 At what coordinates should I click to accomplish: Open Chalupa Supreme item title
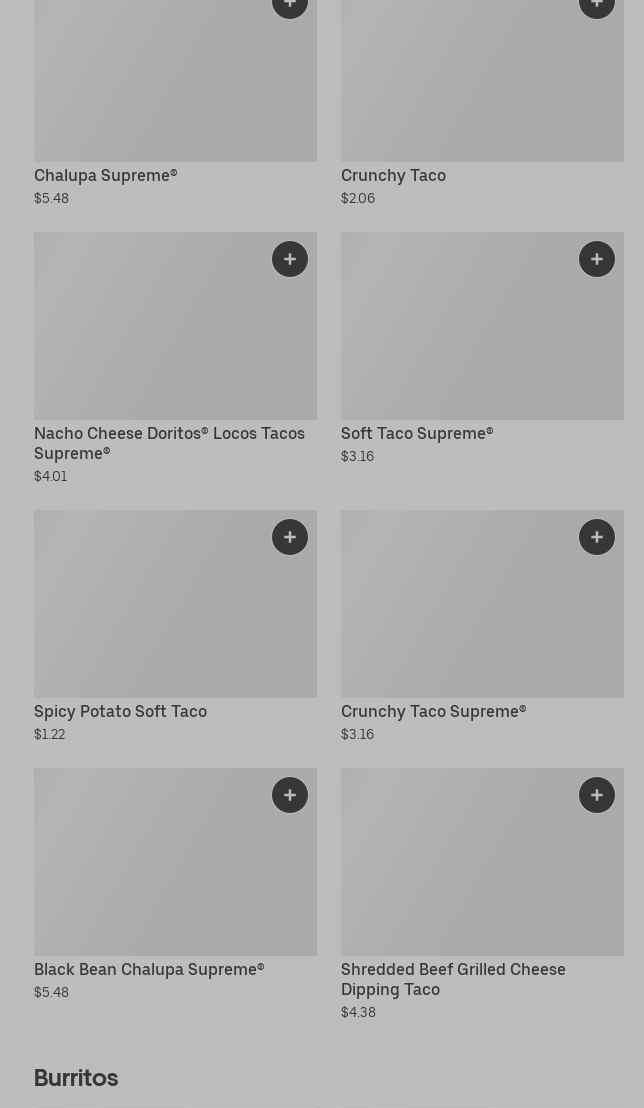tap(105, 175)
